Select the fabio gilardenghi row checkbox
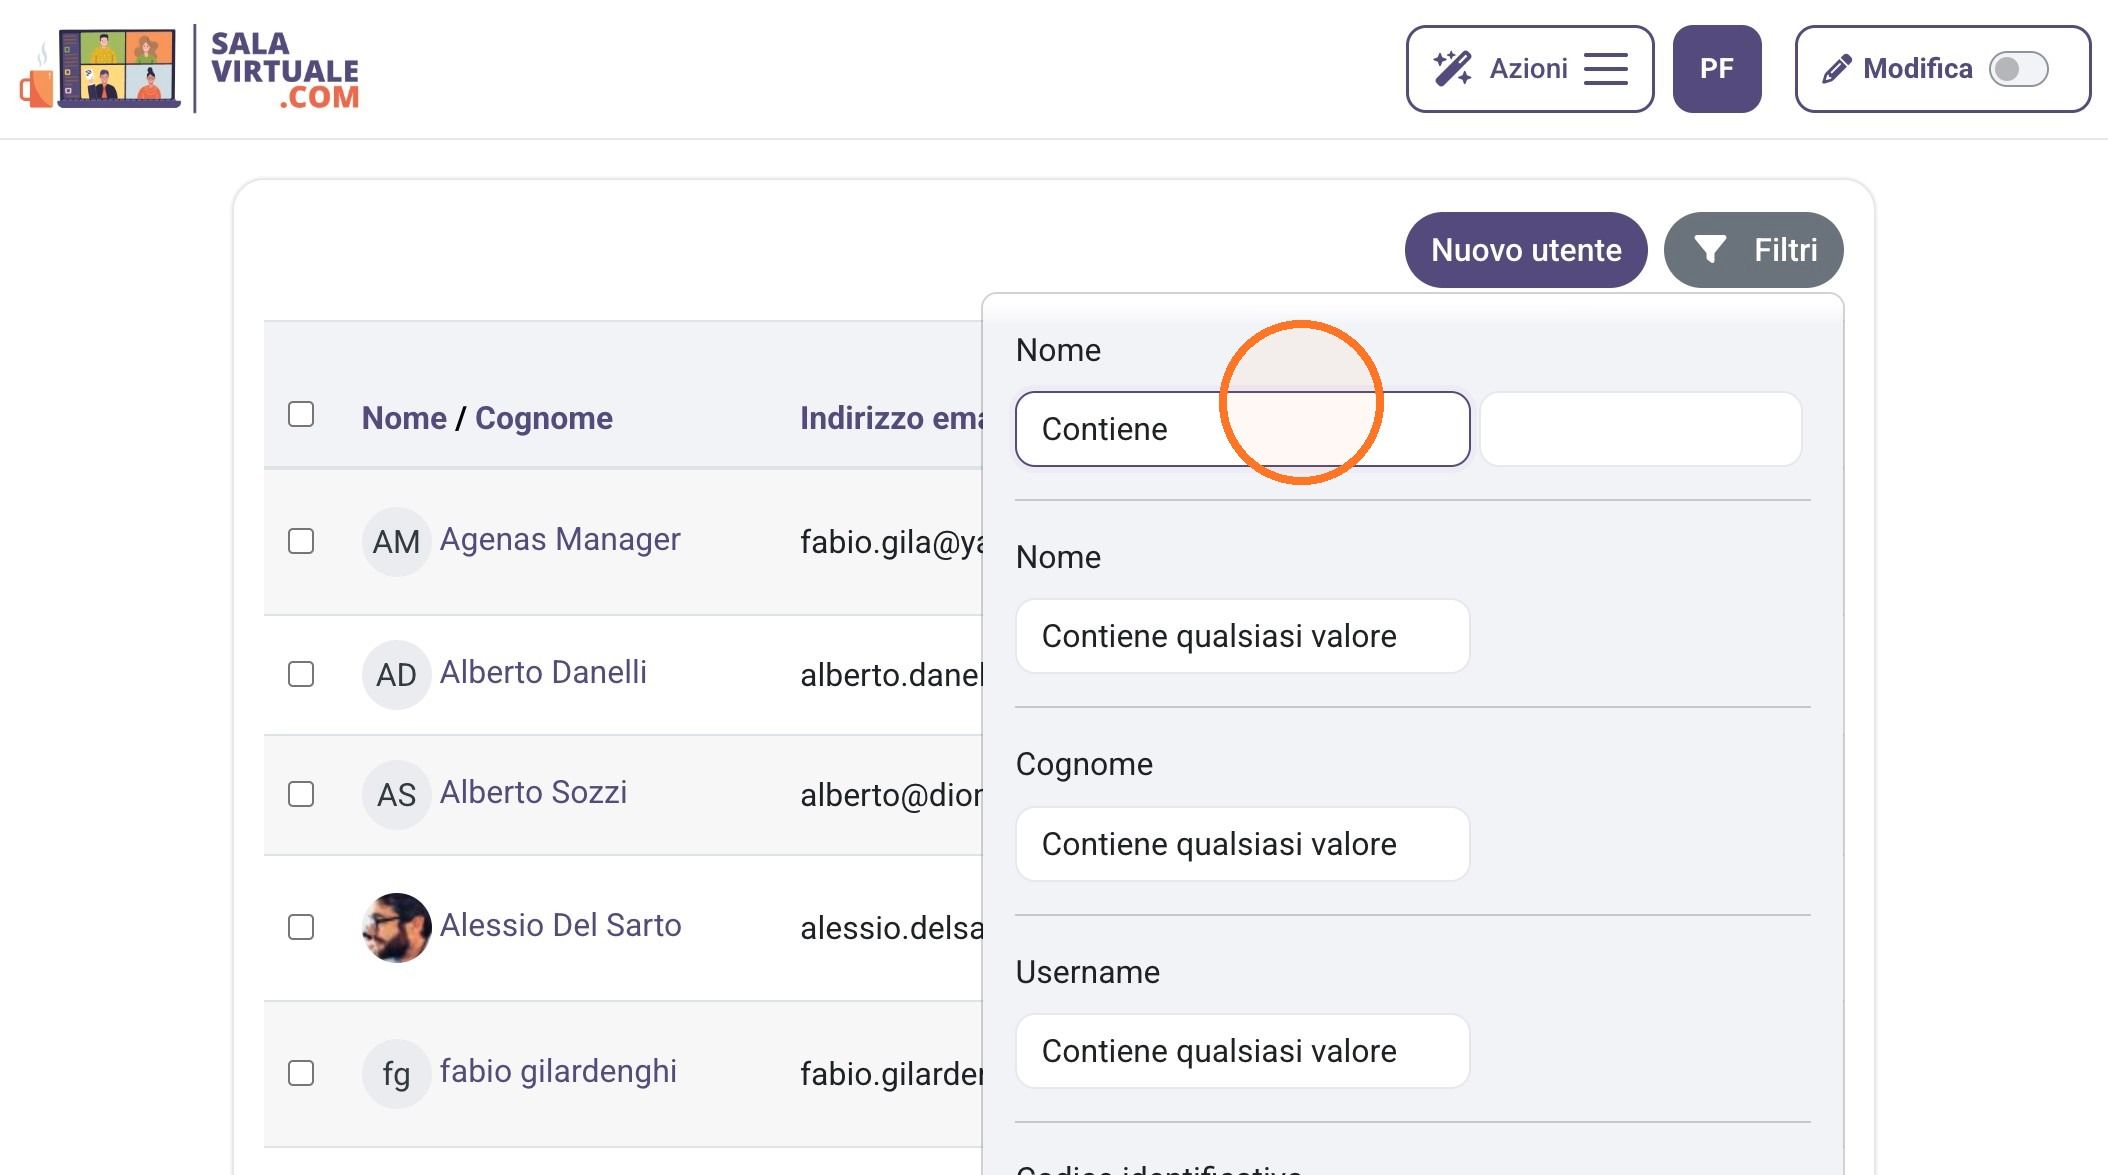 (301, 1073)
